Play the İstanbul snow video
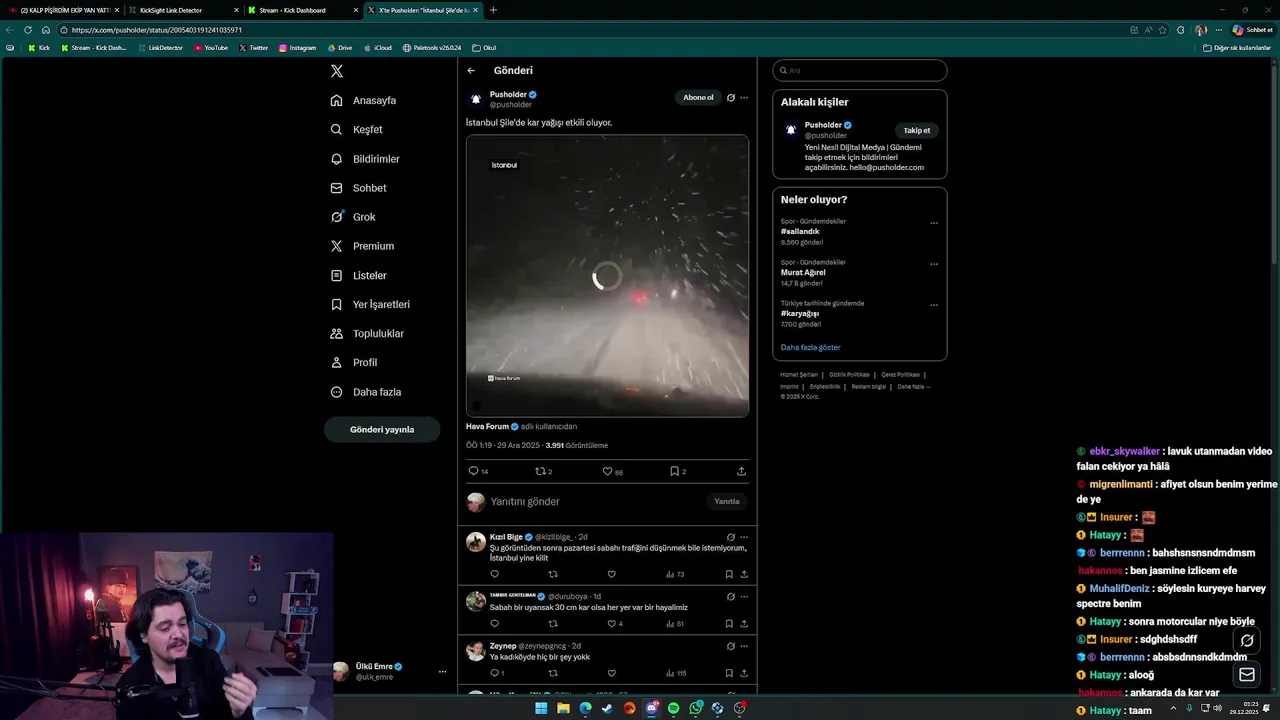The image size is (1280, 720). 607,277
